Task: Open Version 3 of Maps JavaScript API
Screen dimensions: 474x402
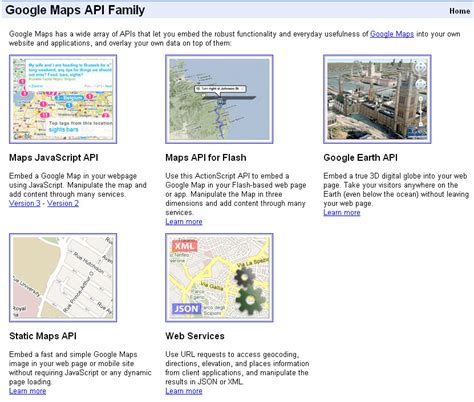Action: coord(25,203)
